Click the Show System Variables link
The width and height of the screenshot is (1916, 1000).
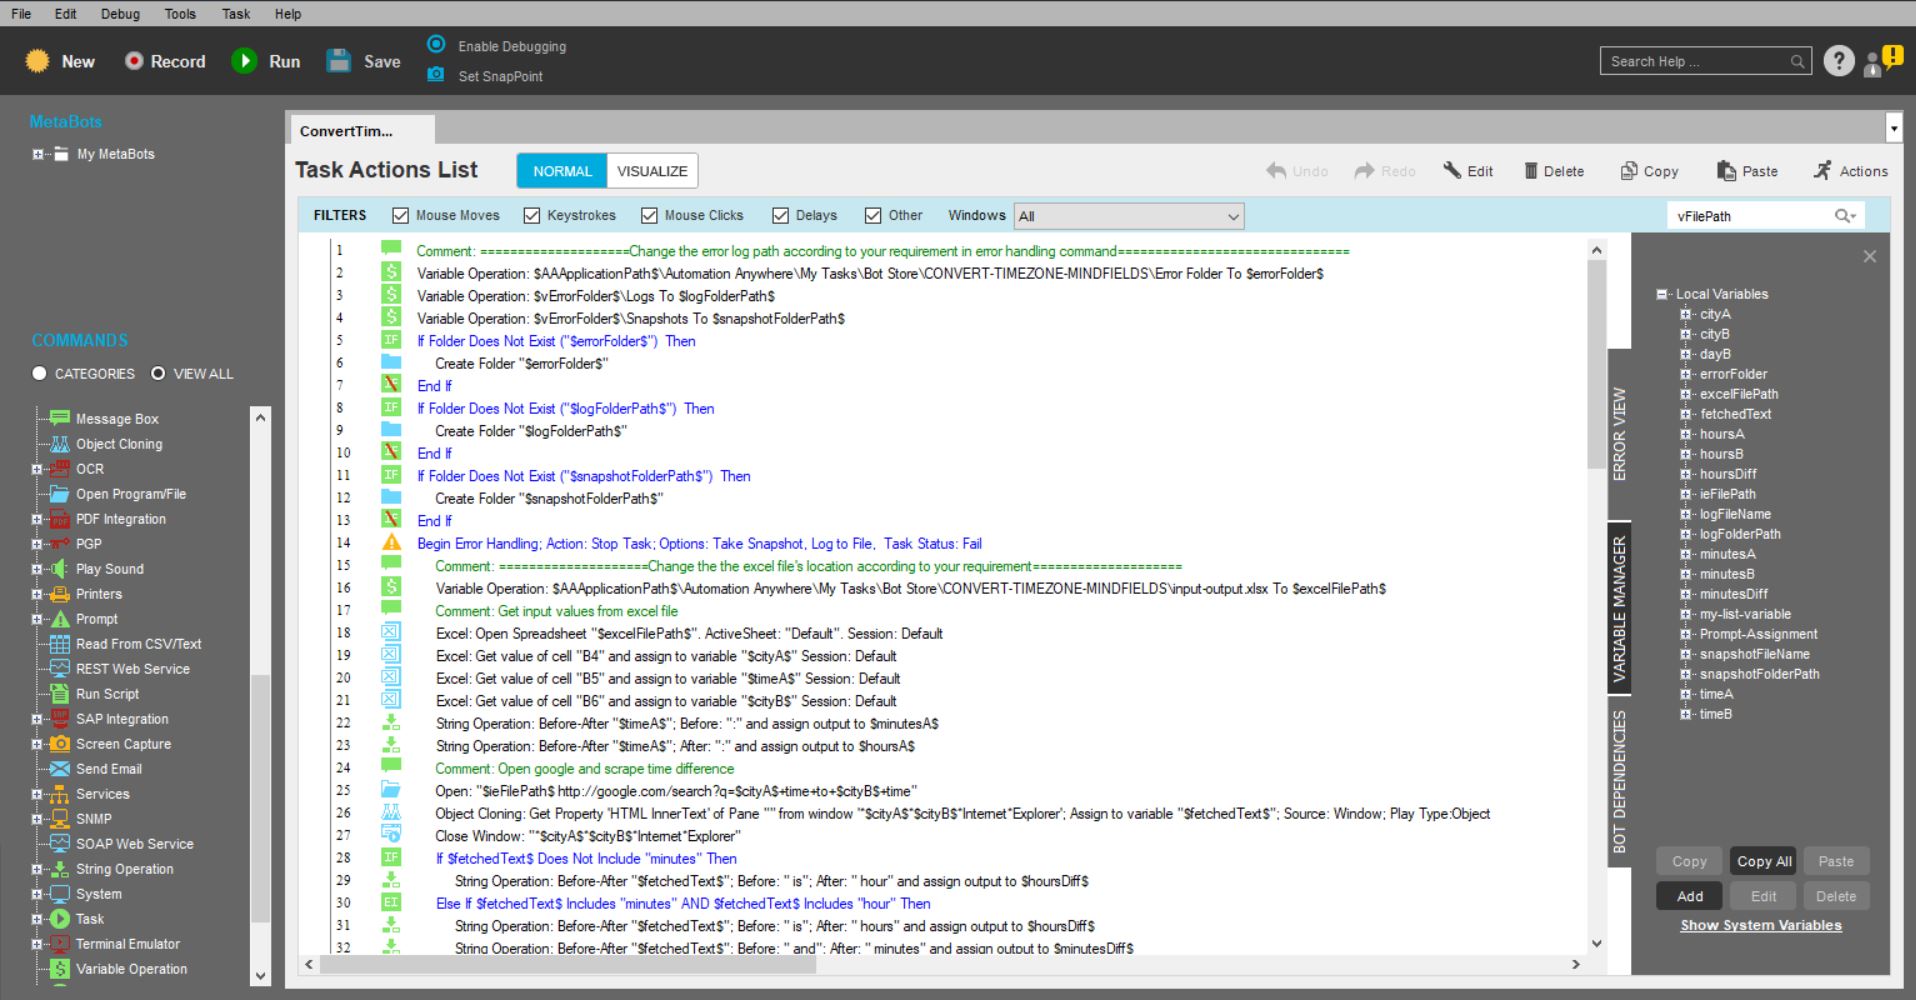[x=1760, y=925]
